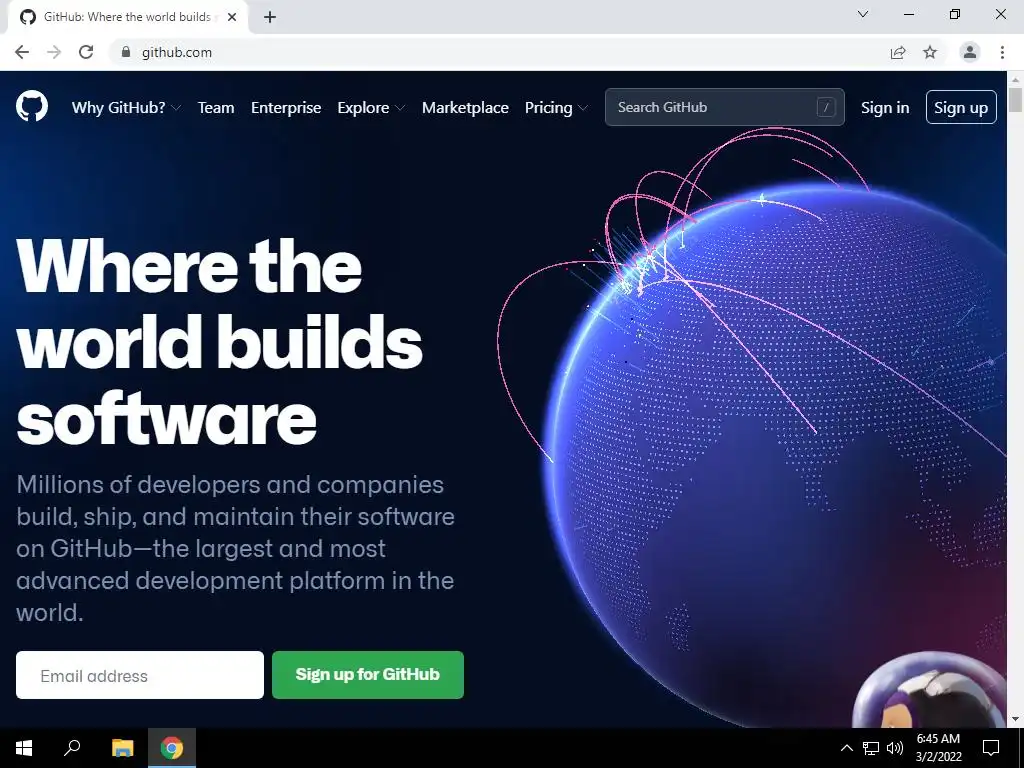
Task: Click the scrollbar down arrow
Action: [x=1015, y=719]
